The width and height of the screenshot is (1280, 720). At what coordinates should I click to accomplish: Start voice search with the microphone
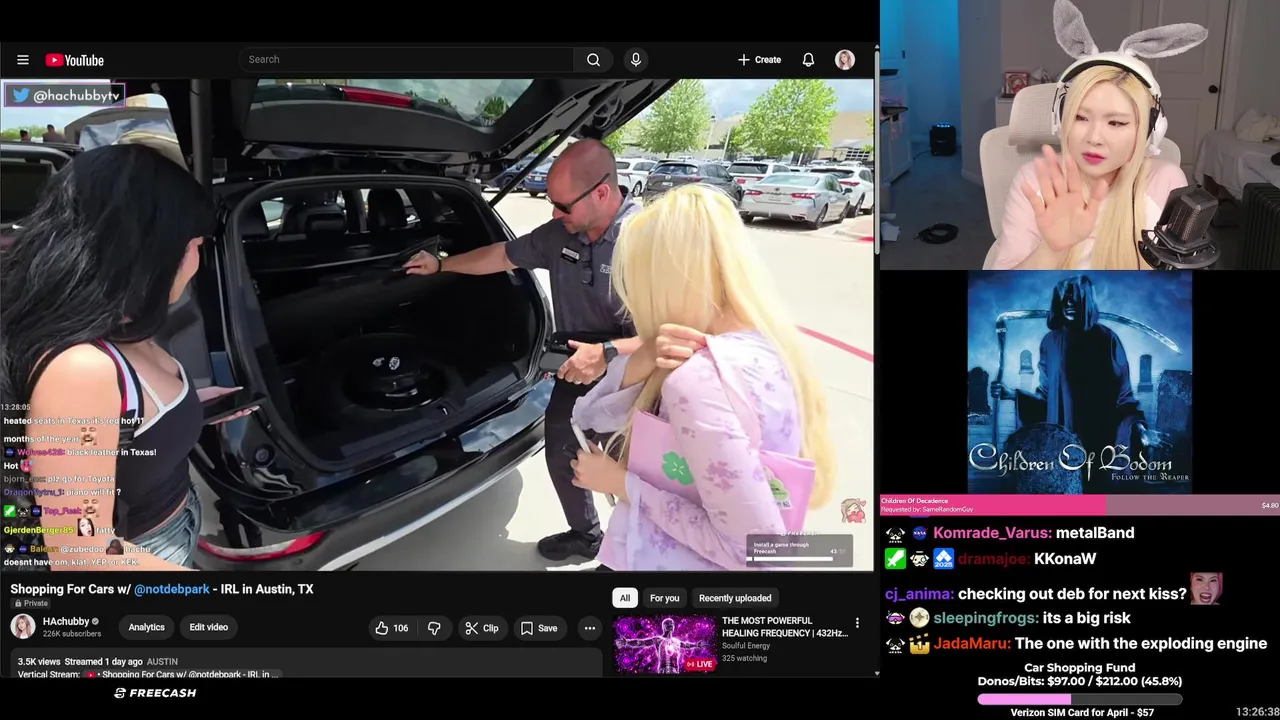click(x=635, y=59)
